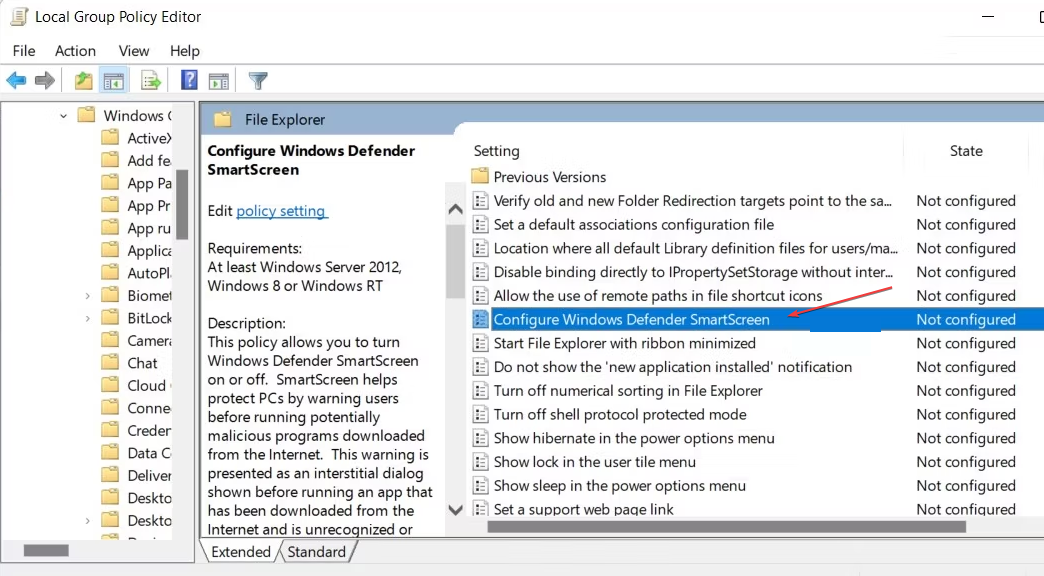Click description pane scroll down arrow
Image resolution: width=1044 pixels, height=576 pixels.
455,510
